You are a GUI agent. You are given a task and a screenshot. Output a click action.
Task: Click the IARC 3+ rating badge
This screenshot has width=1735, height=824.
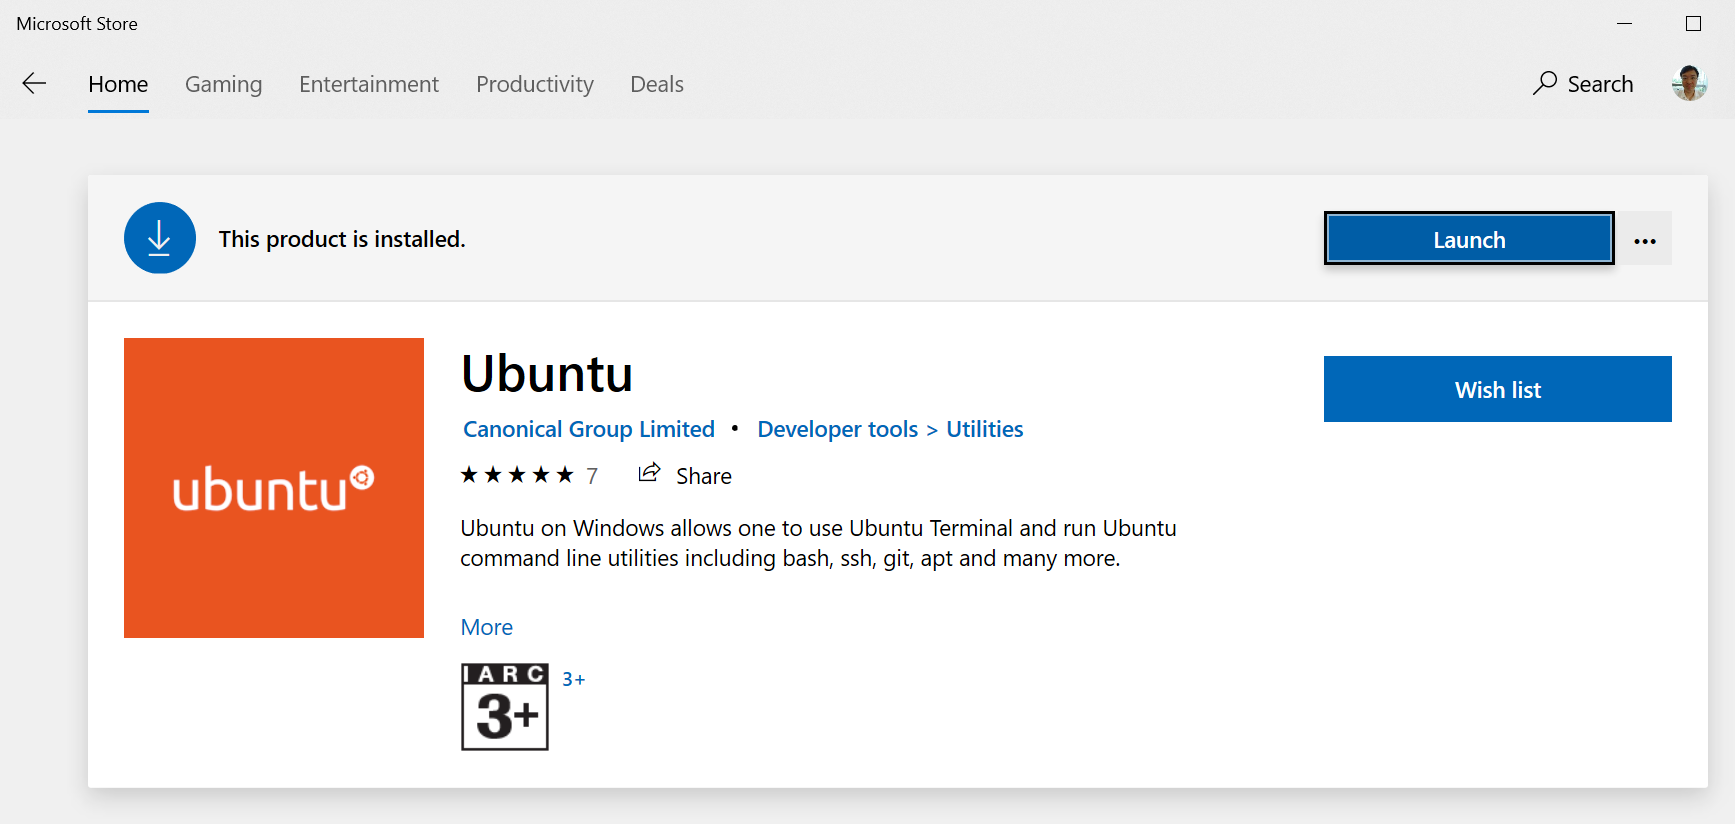click(505, 706)
